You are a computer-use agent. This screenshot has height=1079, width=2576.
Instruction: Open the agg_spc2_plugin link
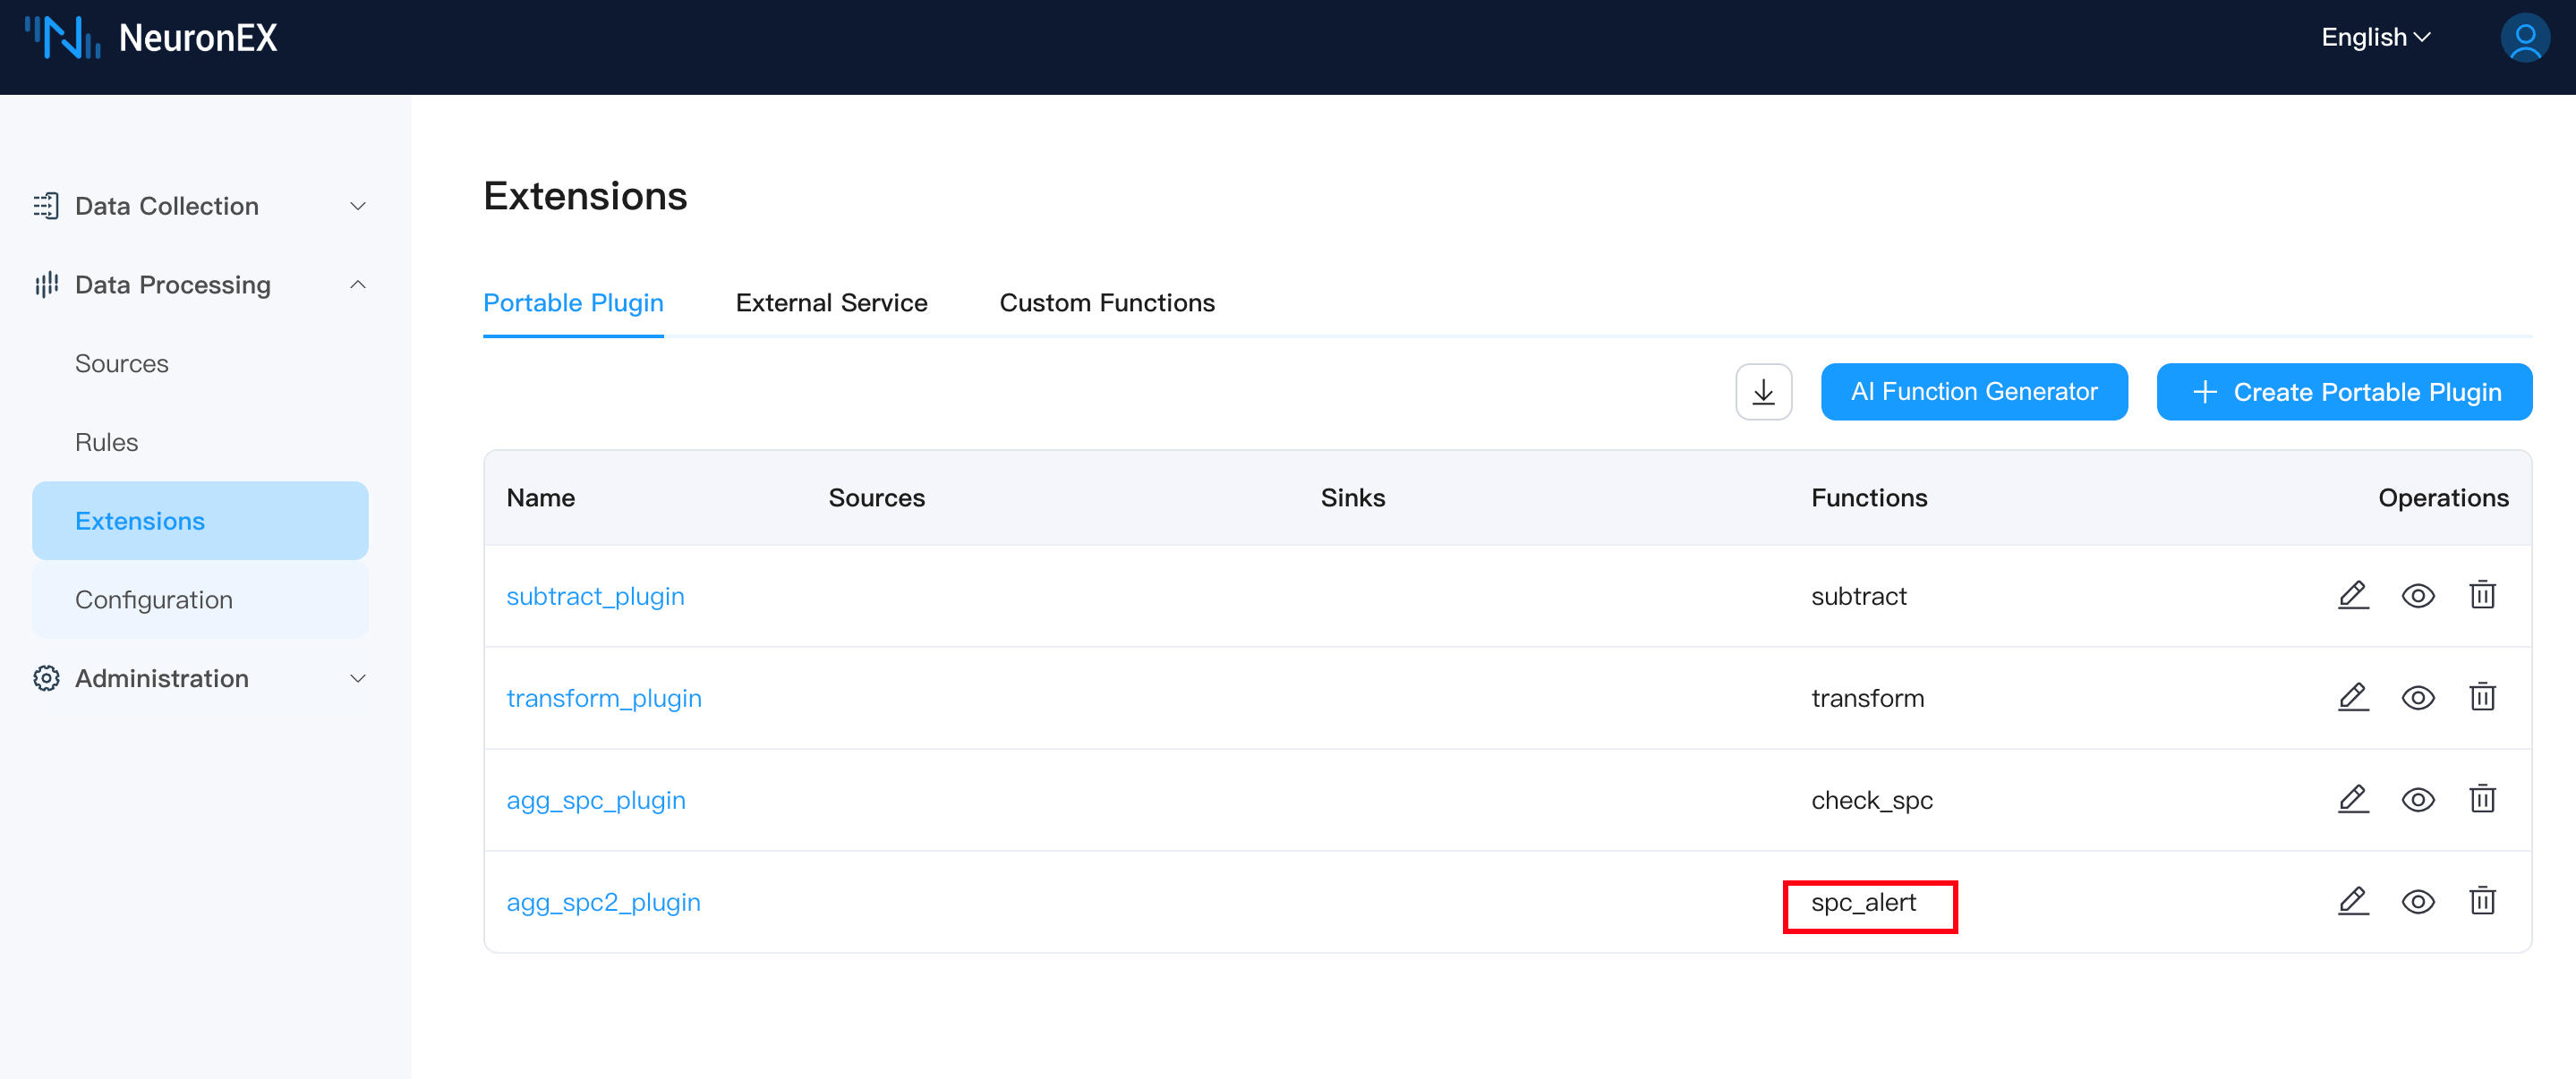(603, 902)
